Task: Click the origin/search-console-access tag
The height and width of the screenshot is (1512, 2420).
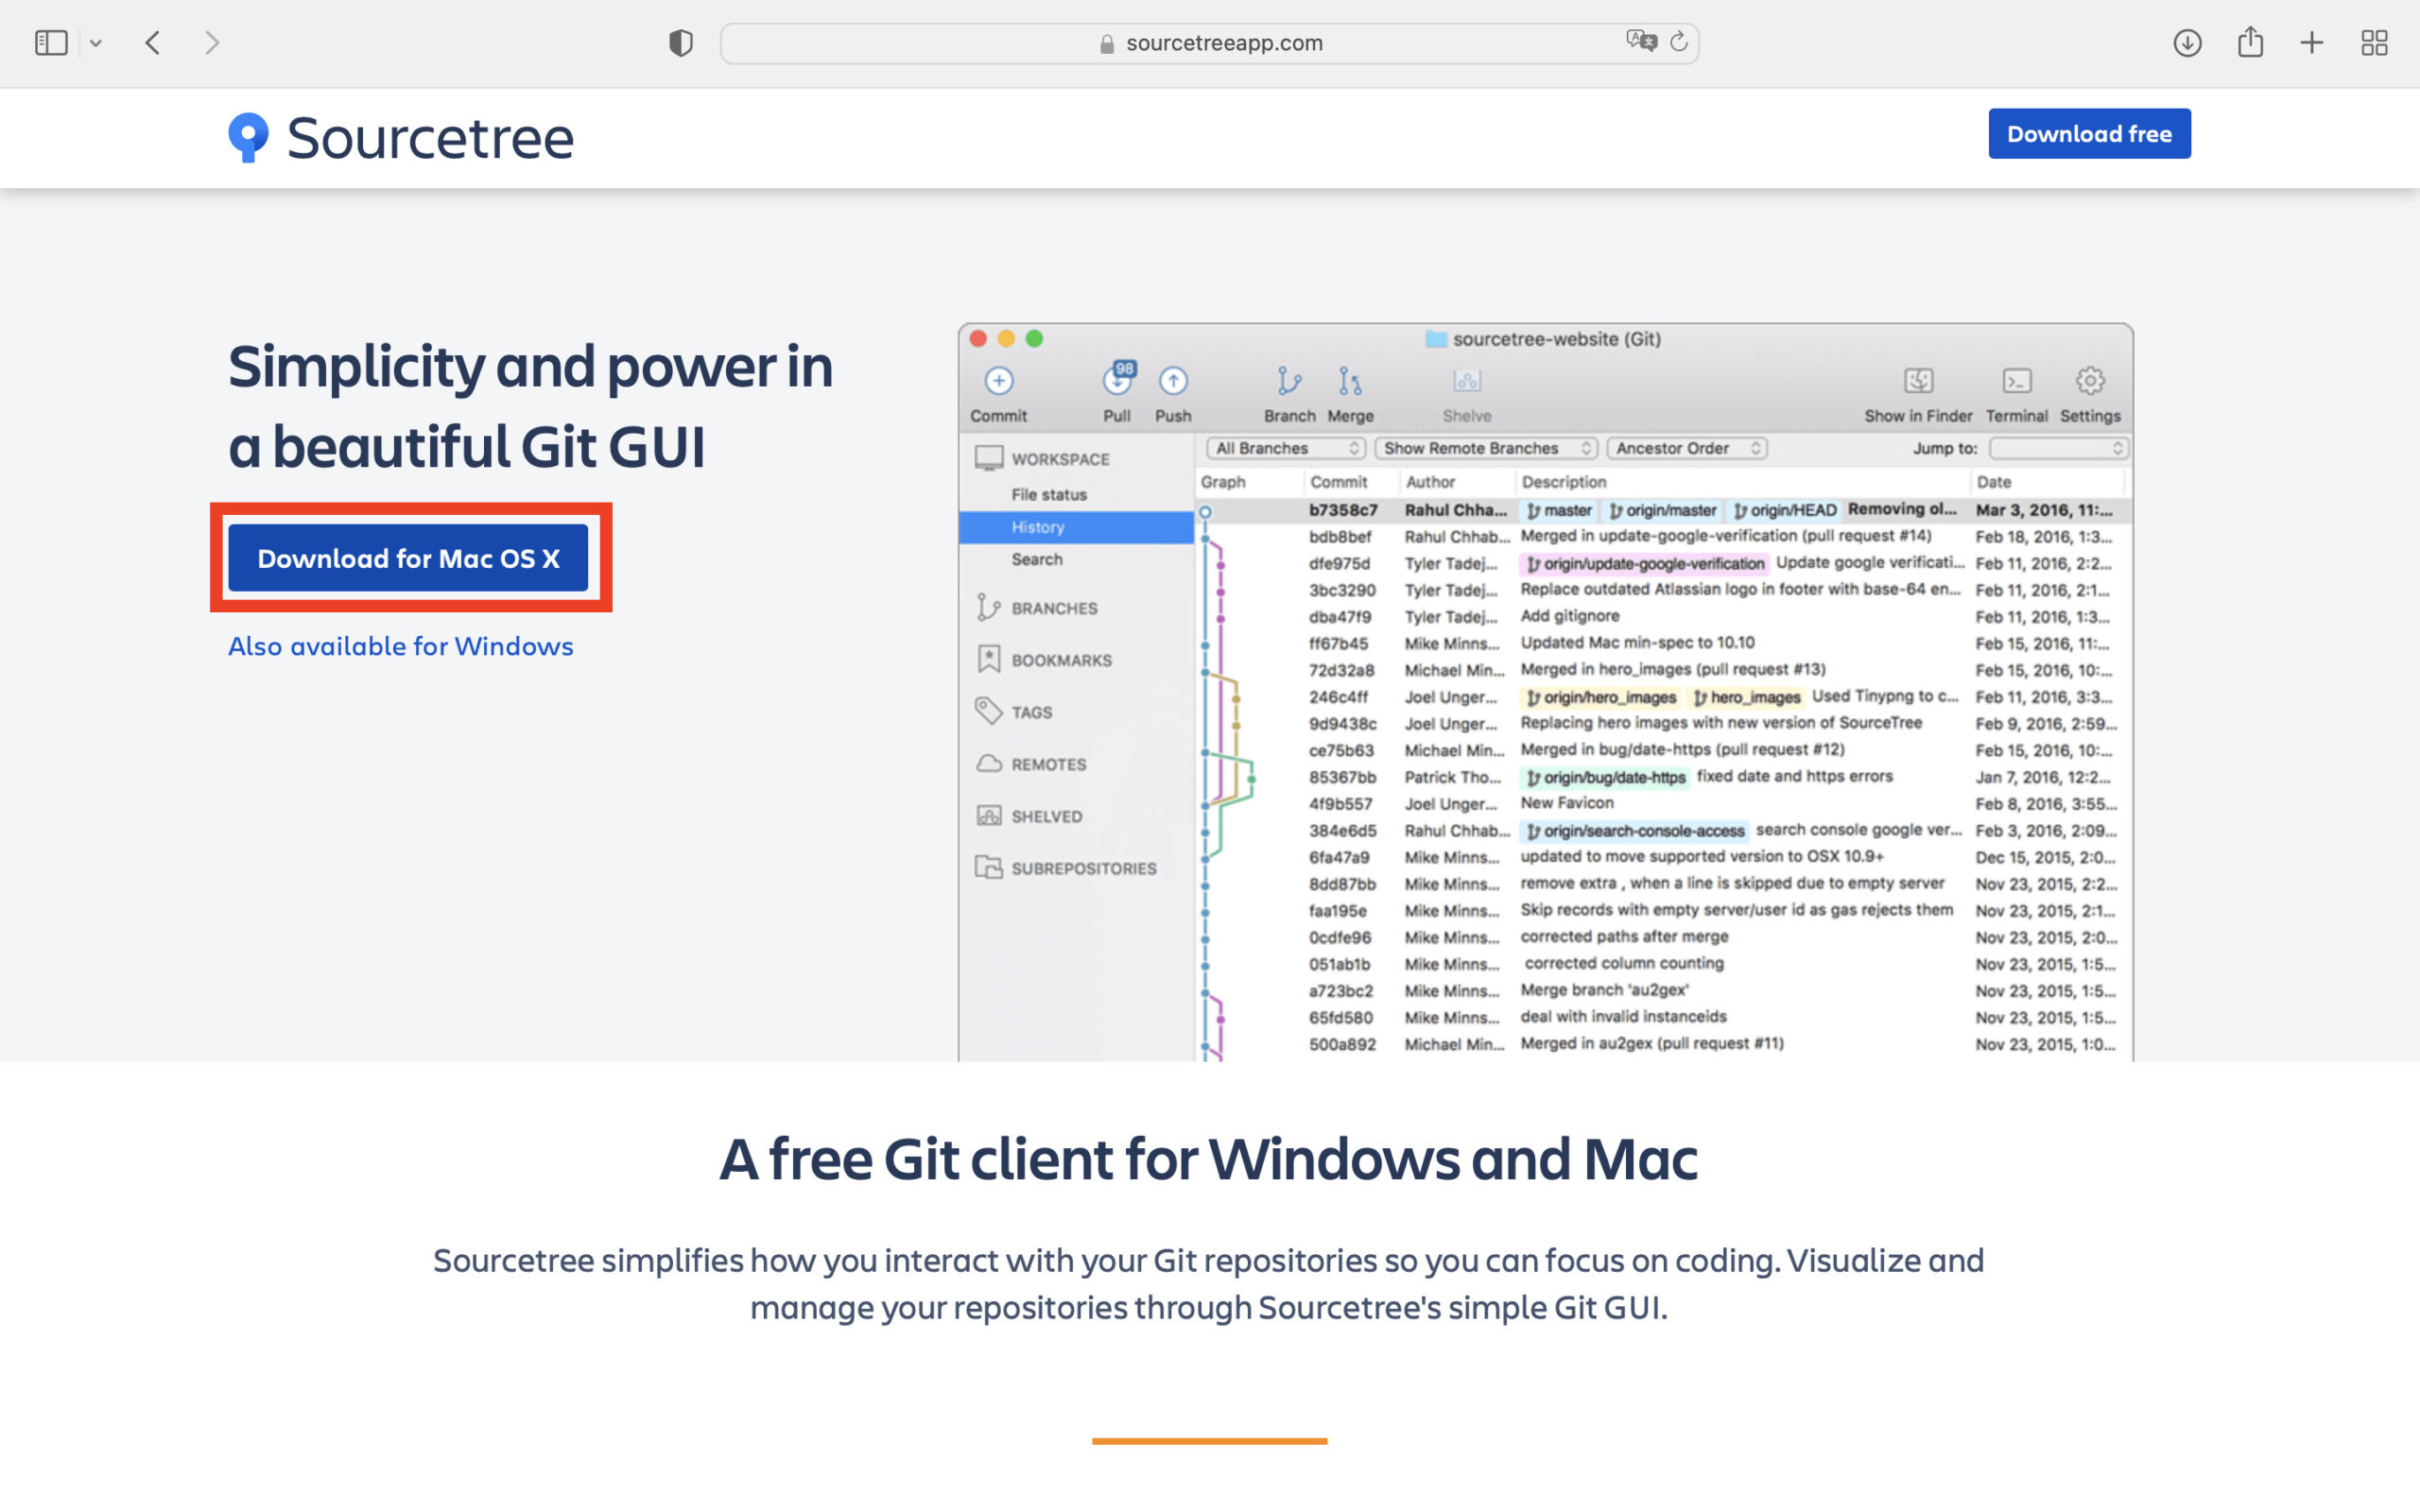Action: click(x=1634, y=830)
